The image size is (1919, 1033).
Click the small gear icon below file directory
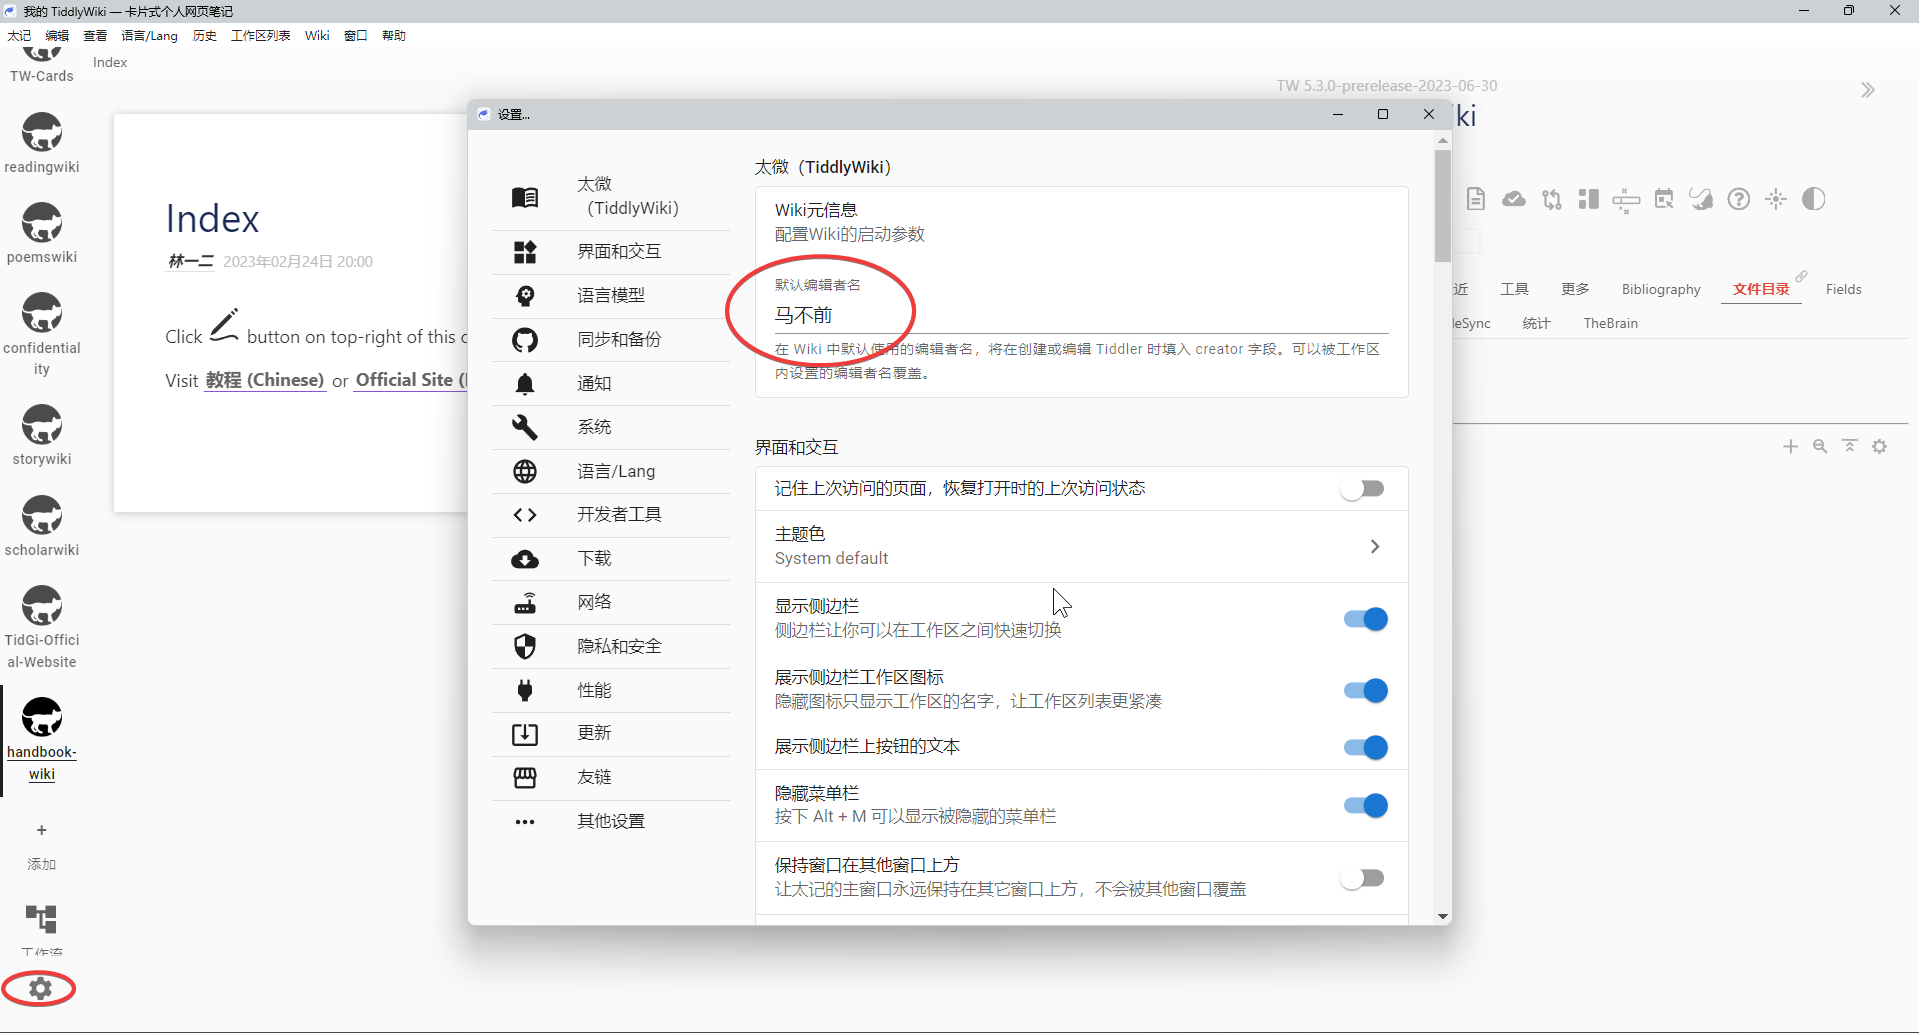coord(1880,446)
